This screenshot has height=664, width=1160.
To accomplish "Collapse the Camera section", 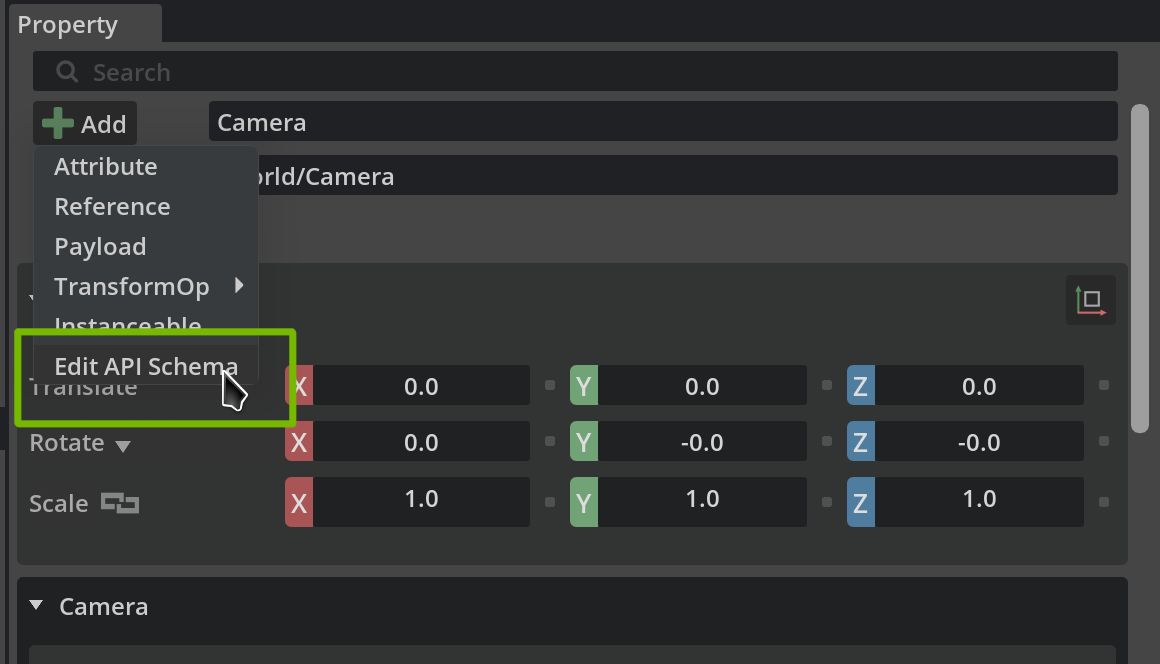I will (37, 606).
